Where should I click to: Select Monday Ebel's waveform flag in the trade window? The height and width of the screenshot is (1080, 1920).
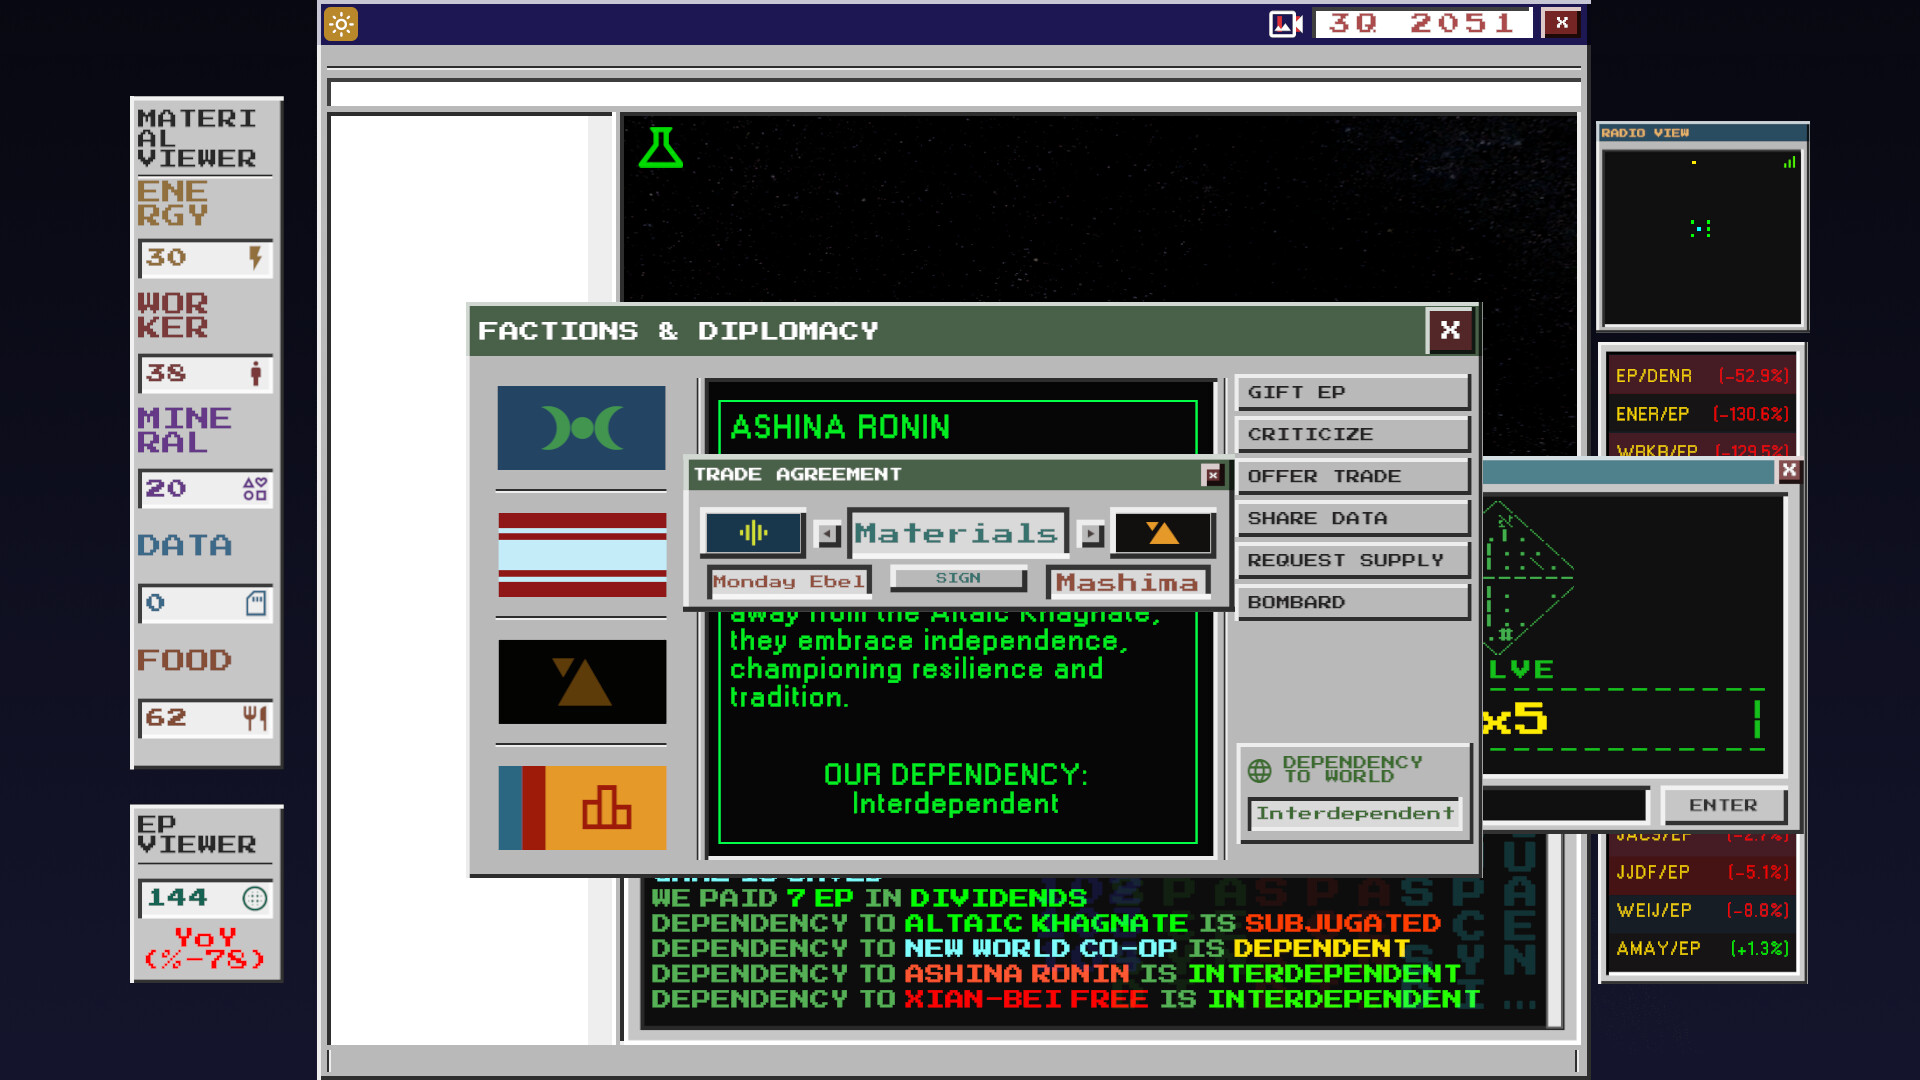(753, 533)
